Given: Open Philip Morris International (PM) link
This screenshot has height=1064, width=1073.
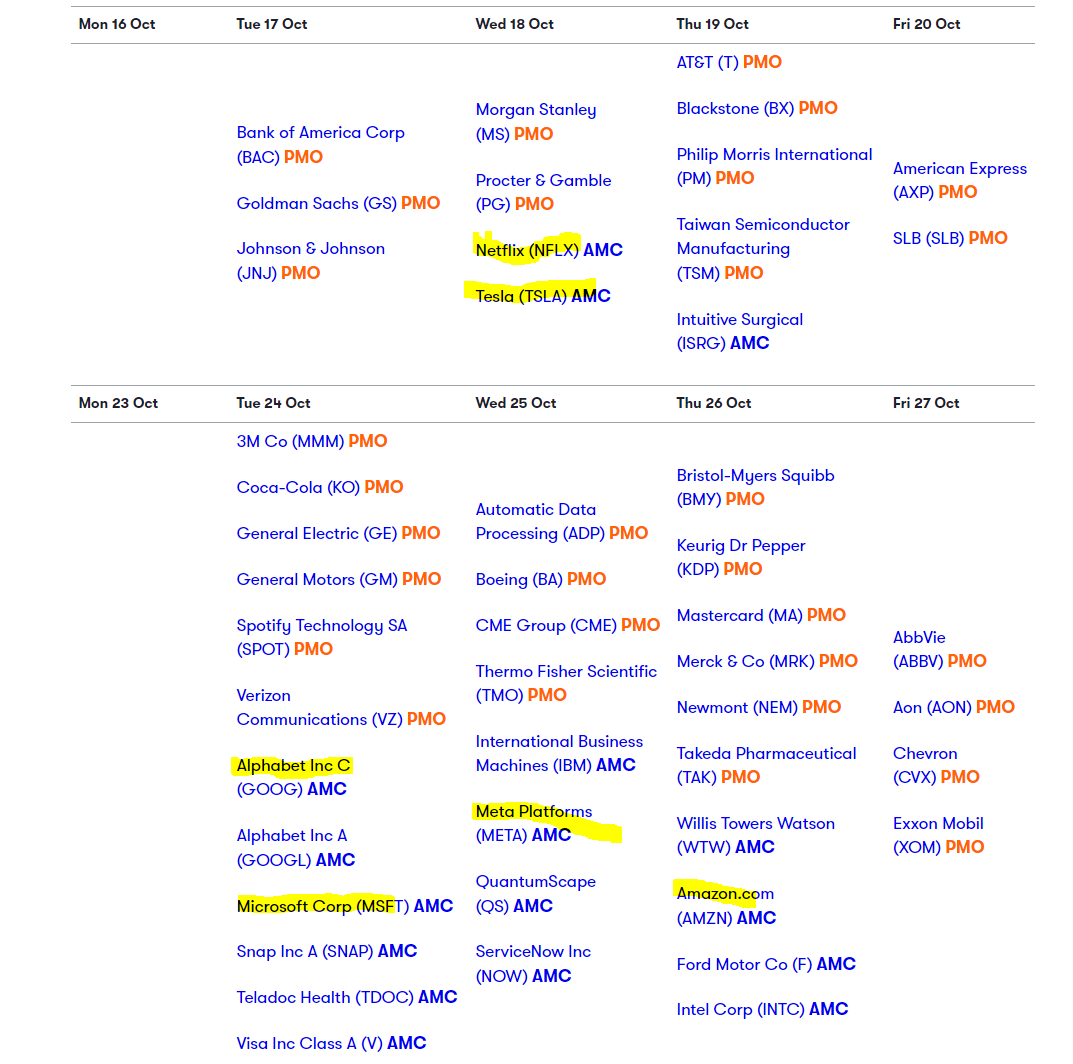Looking at the screenshot, I should (774, 166).
